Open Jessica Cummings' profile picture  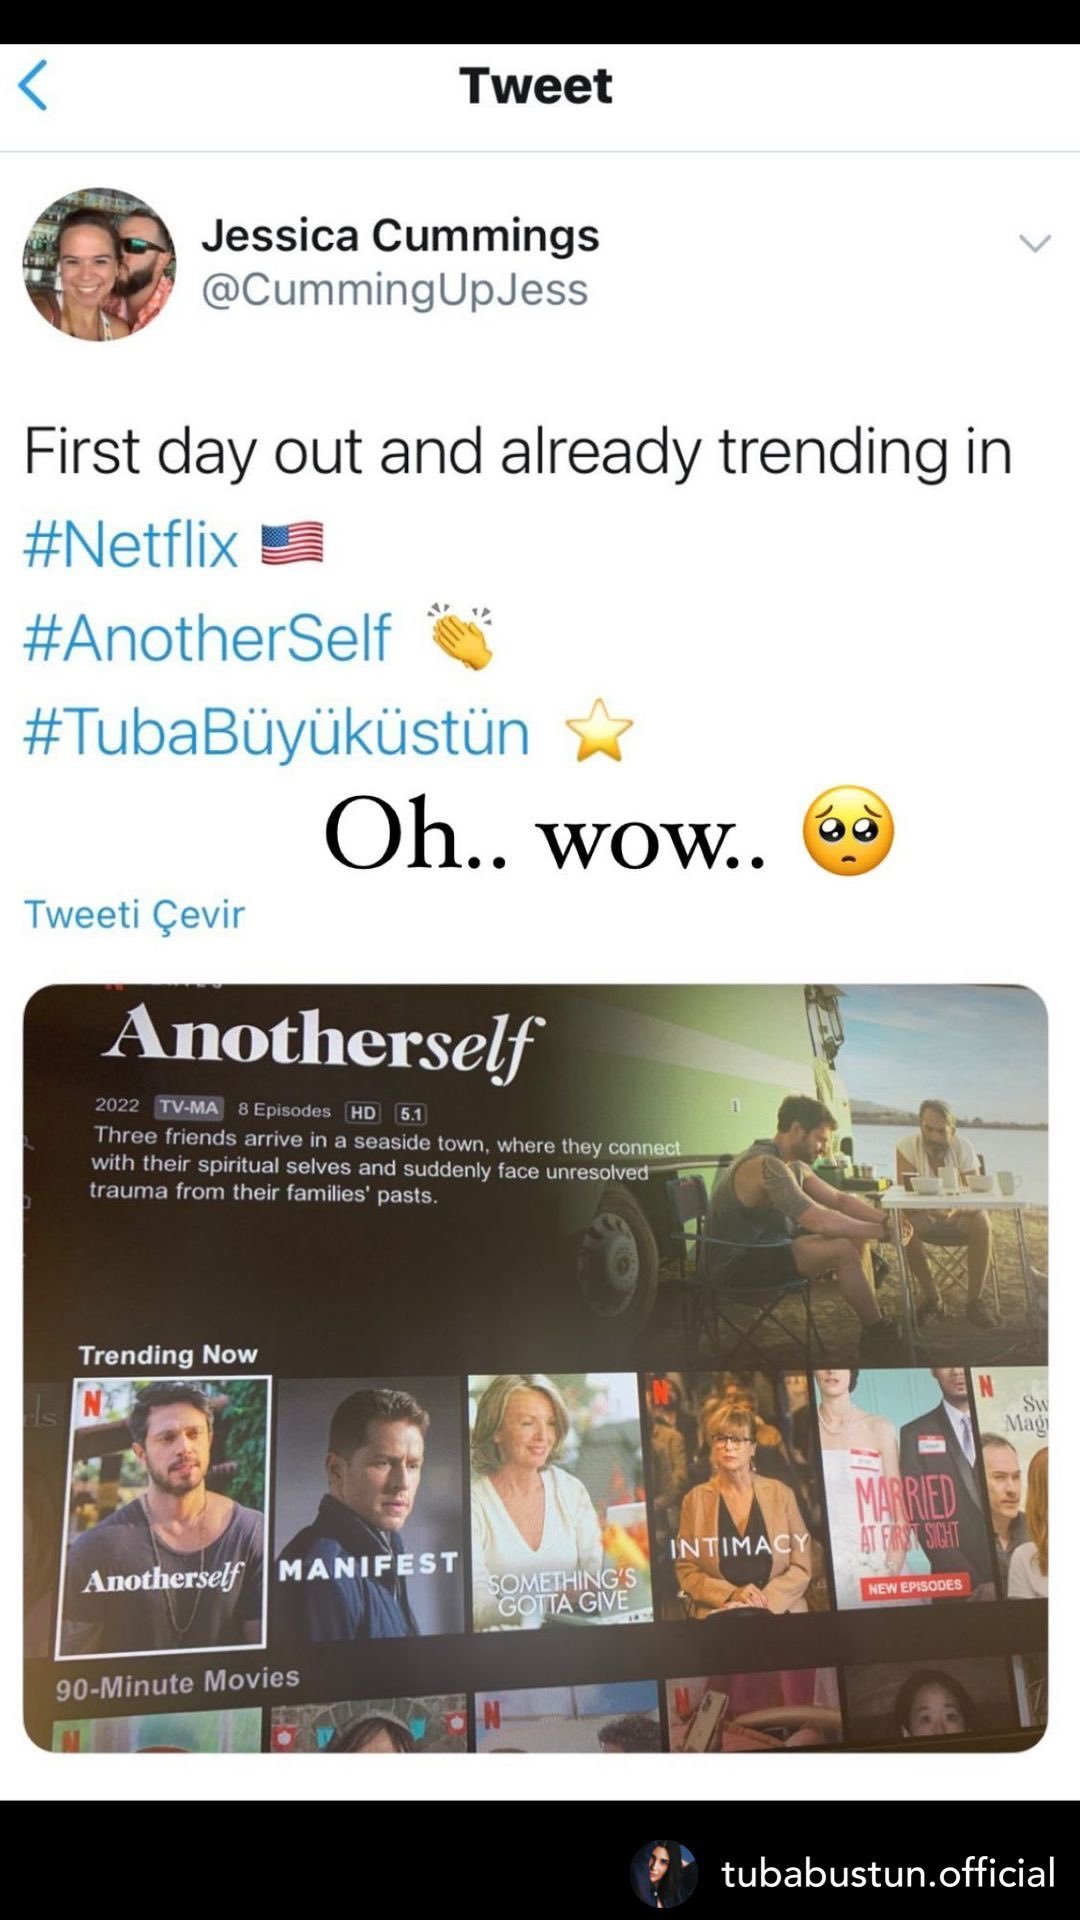point(99,264)
